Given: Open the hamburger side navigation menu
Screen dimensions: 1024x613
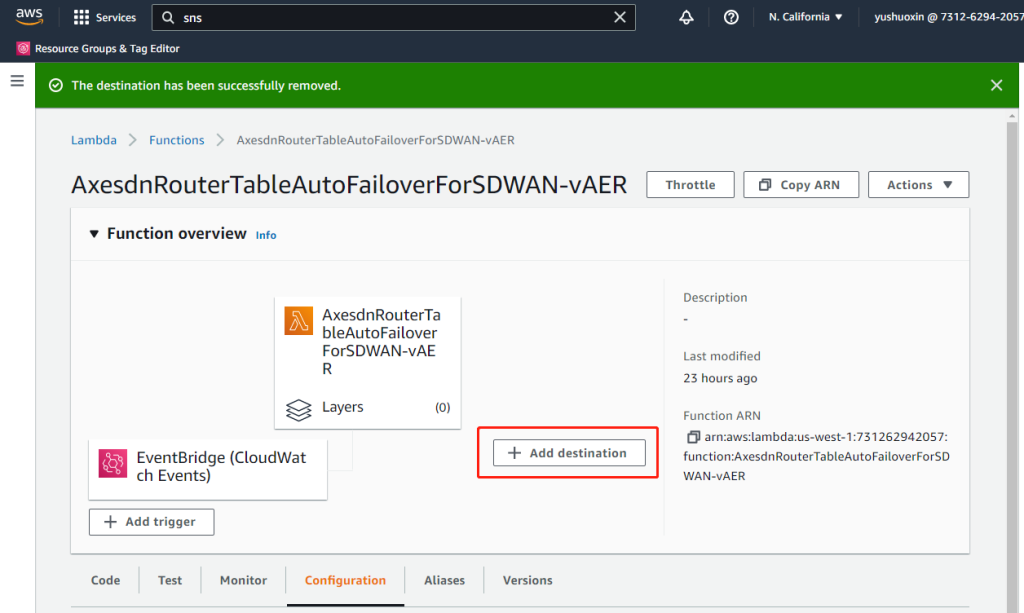Looking at the screenshot, I should pyautogui.click(x=17, y=81).
